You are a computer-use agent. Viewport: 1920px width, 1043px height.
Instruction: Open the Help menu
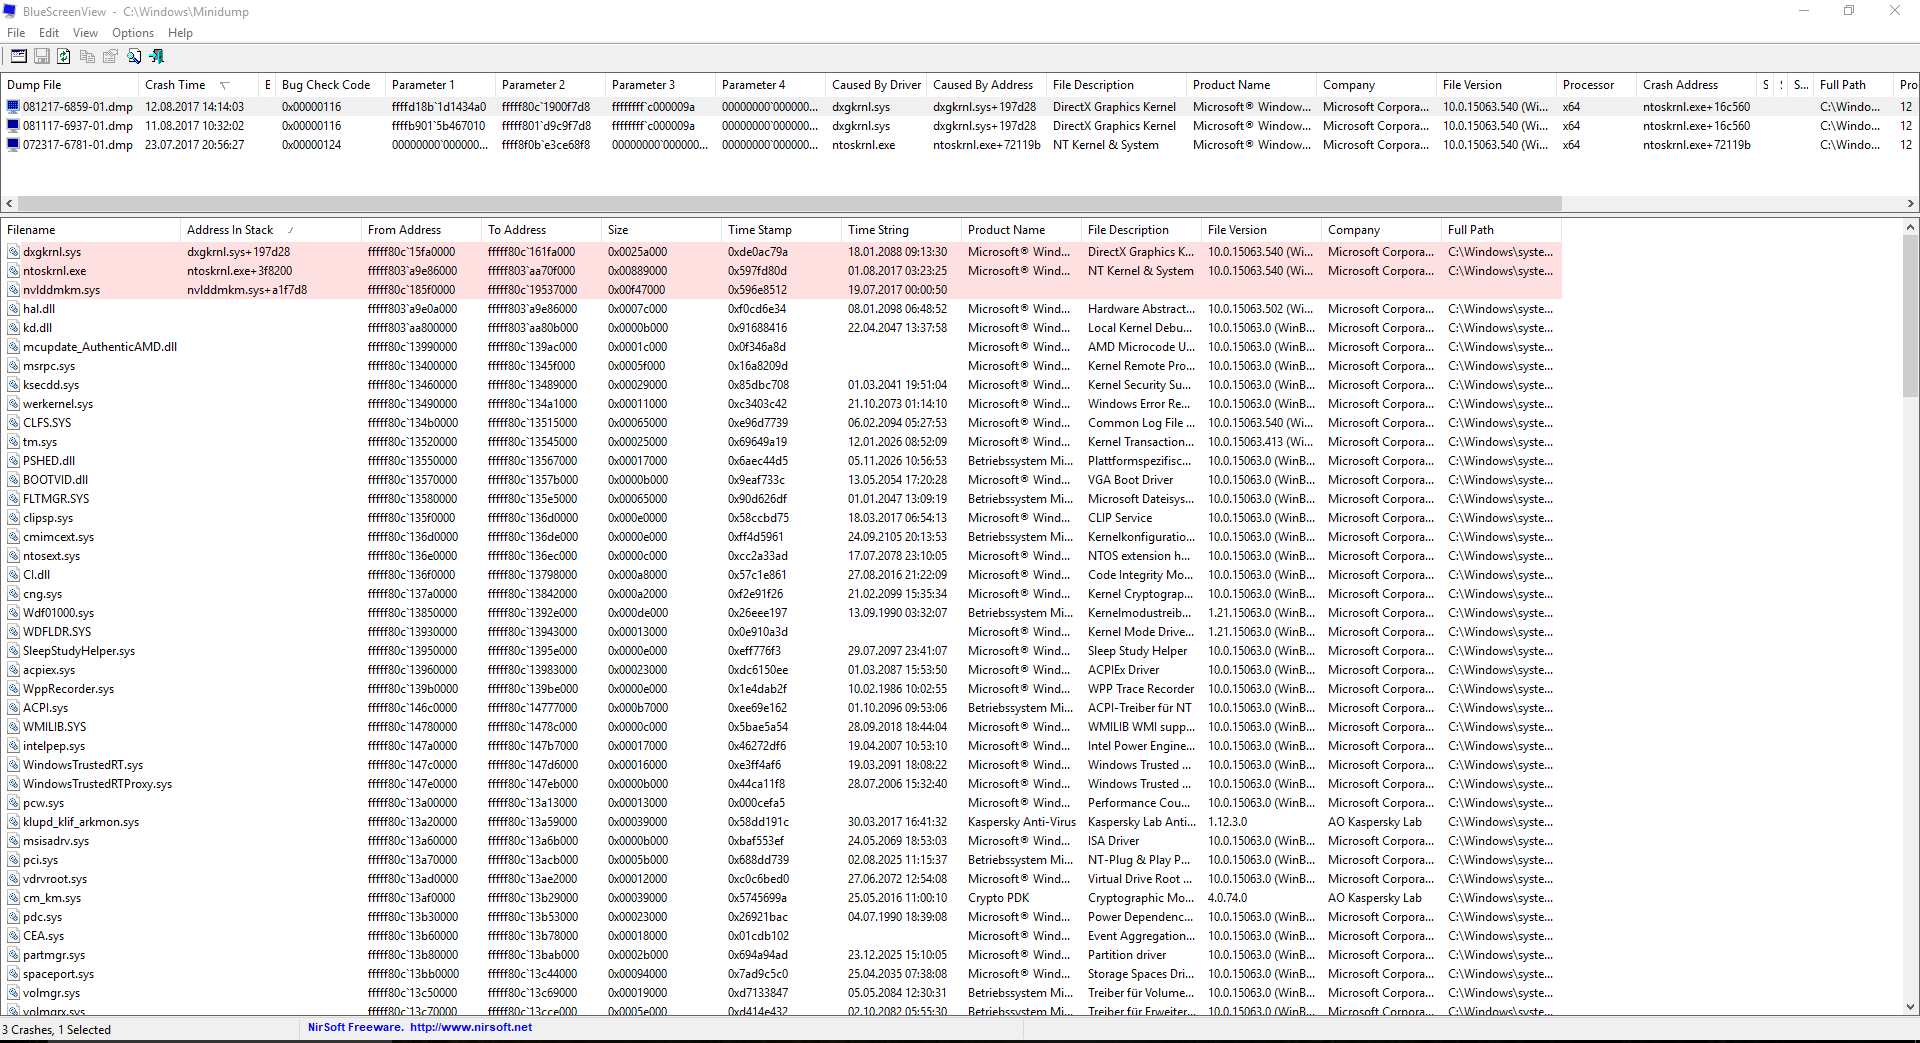[180, 33]
